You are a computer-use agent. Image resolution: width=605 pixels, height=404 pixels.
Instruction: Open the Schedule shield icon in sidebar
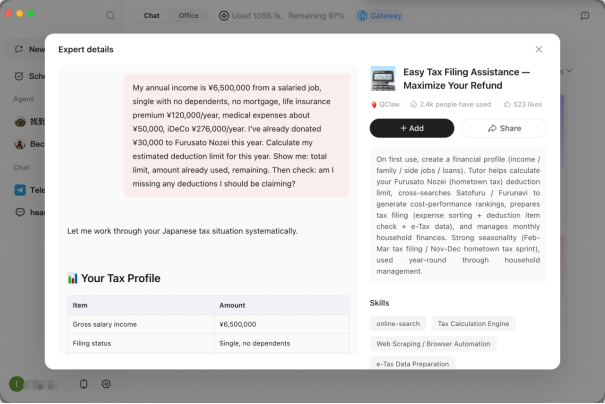tap(19, 76)
